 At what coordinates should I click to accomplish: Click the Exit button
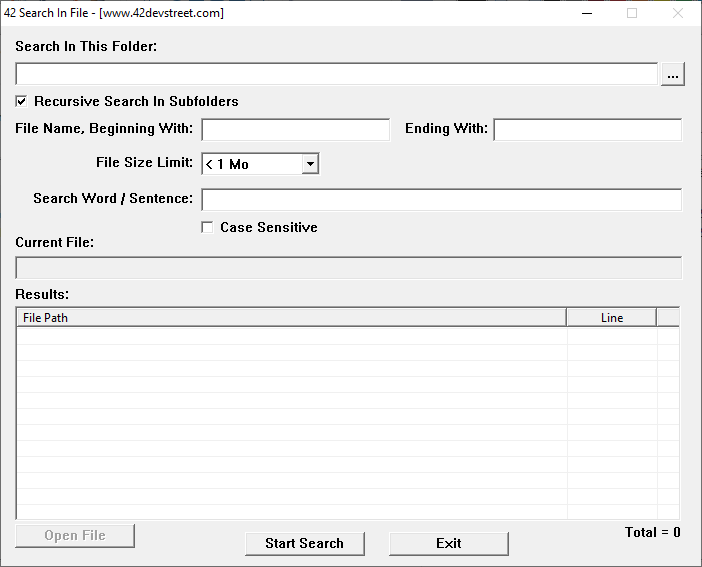[449, 544]
